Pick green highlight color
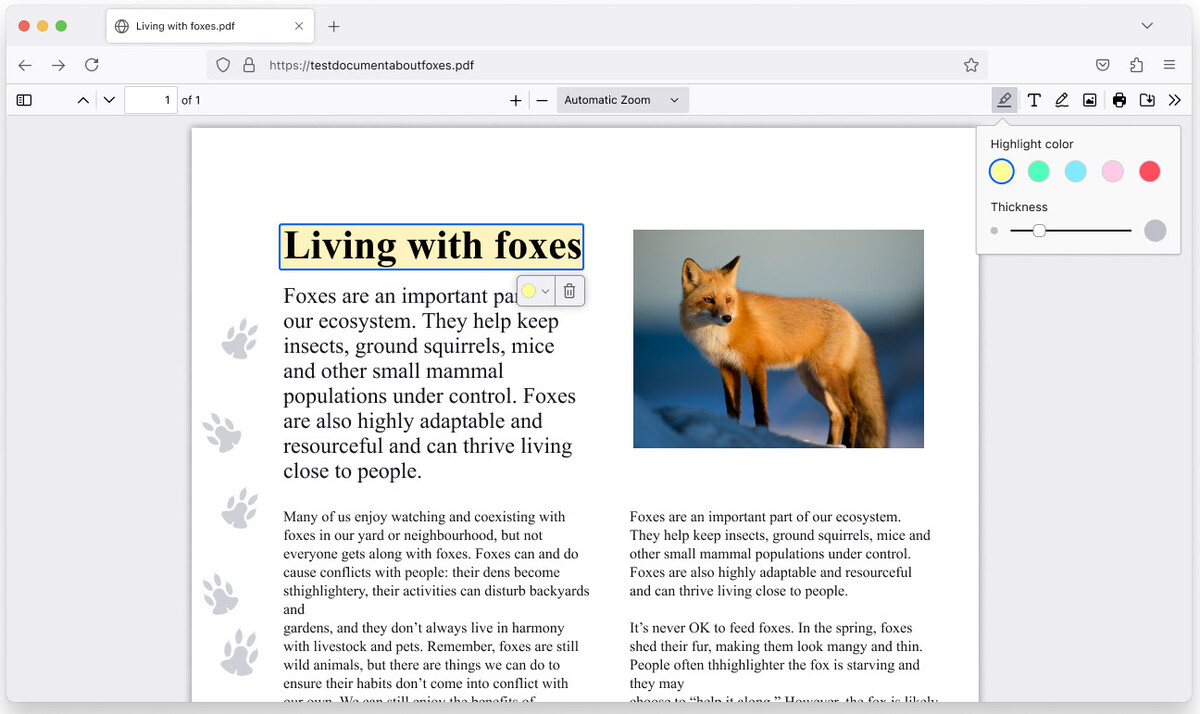Screen dimensions: 1200x714 coord(1038,171)
